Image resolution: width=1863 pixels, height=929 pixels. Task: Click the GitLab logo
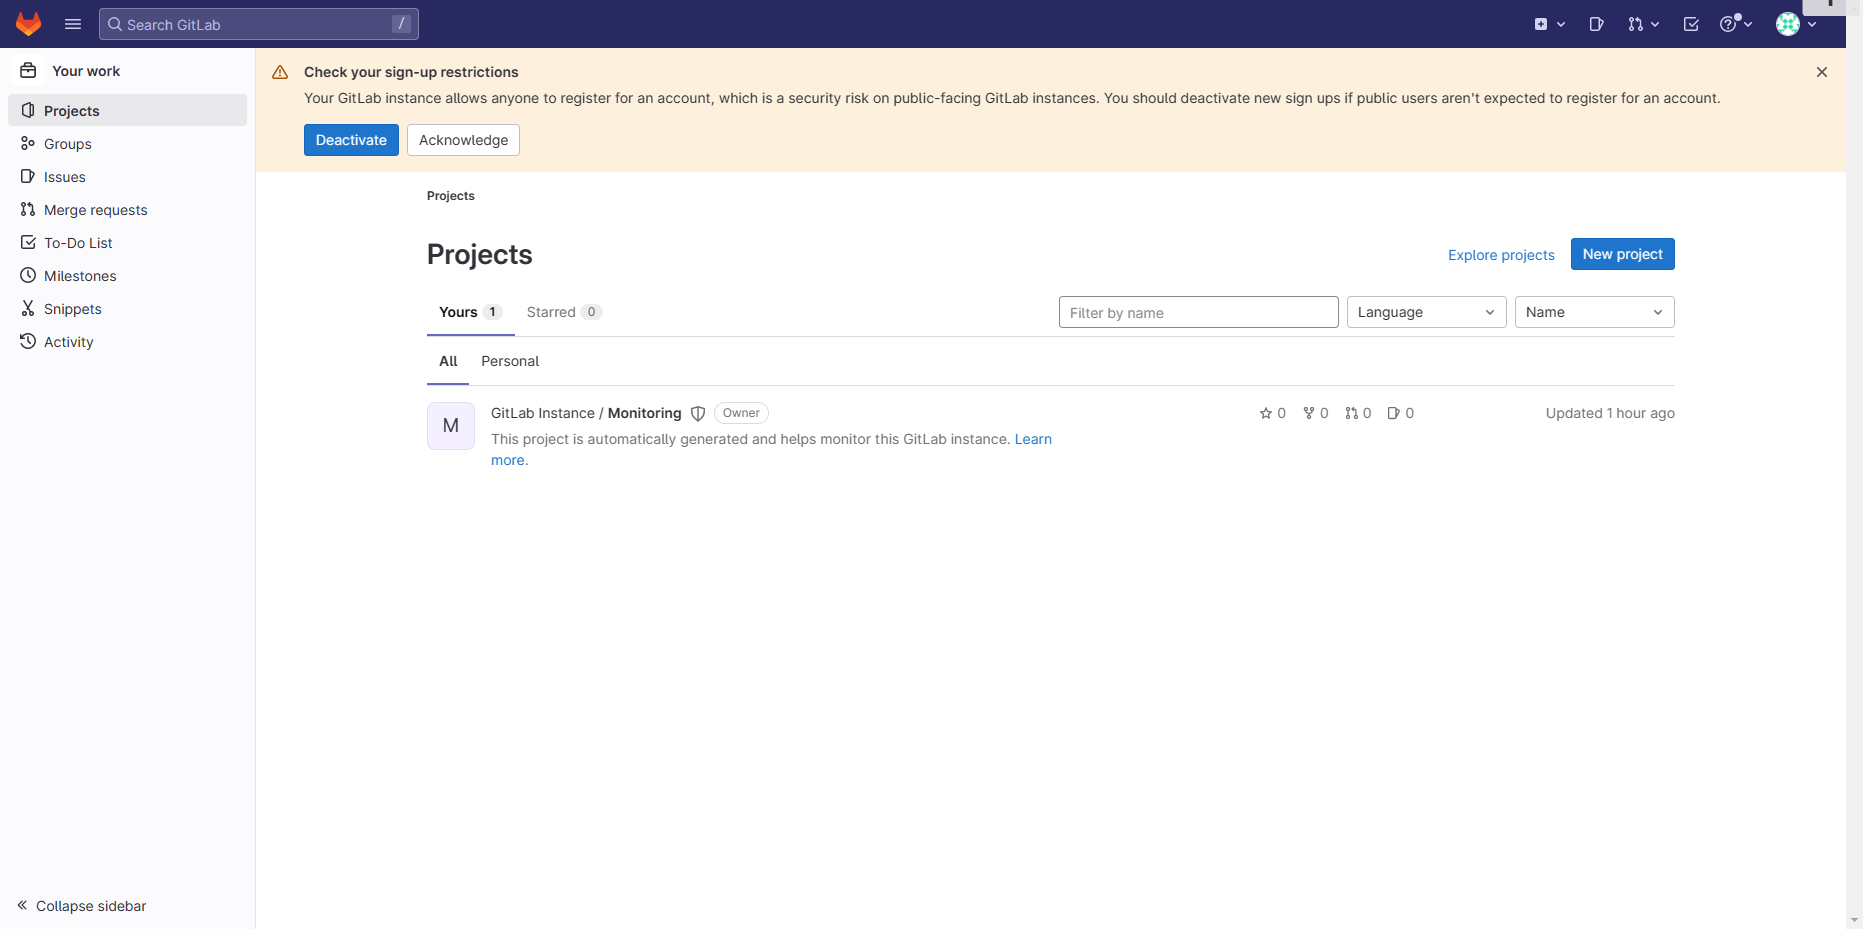pos(28,24)
